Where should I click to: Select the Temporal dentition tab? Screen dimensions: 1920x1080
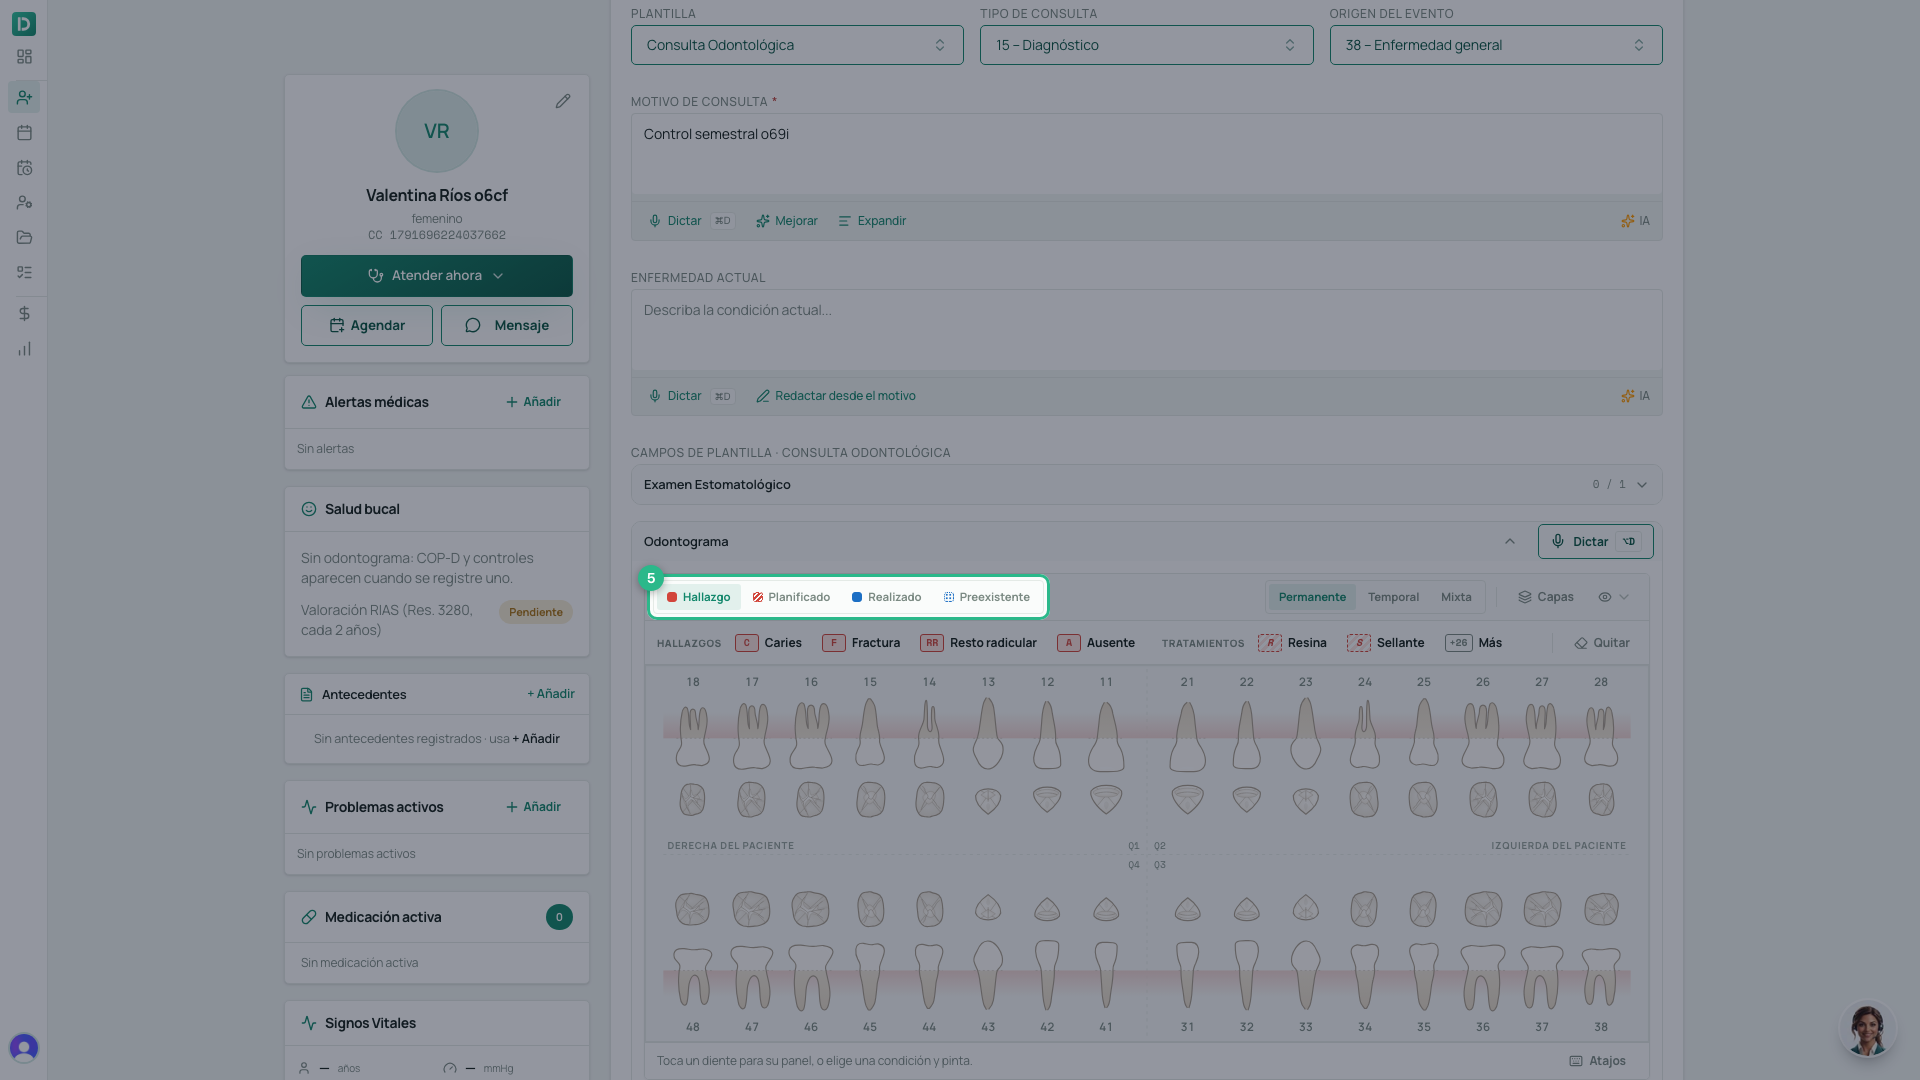(1393, 597)
